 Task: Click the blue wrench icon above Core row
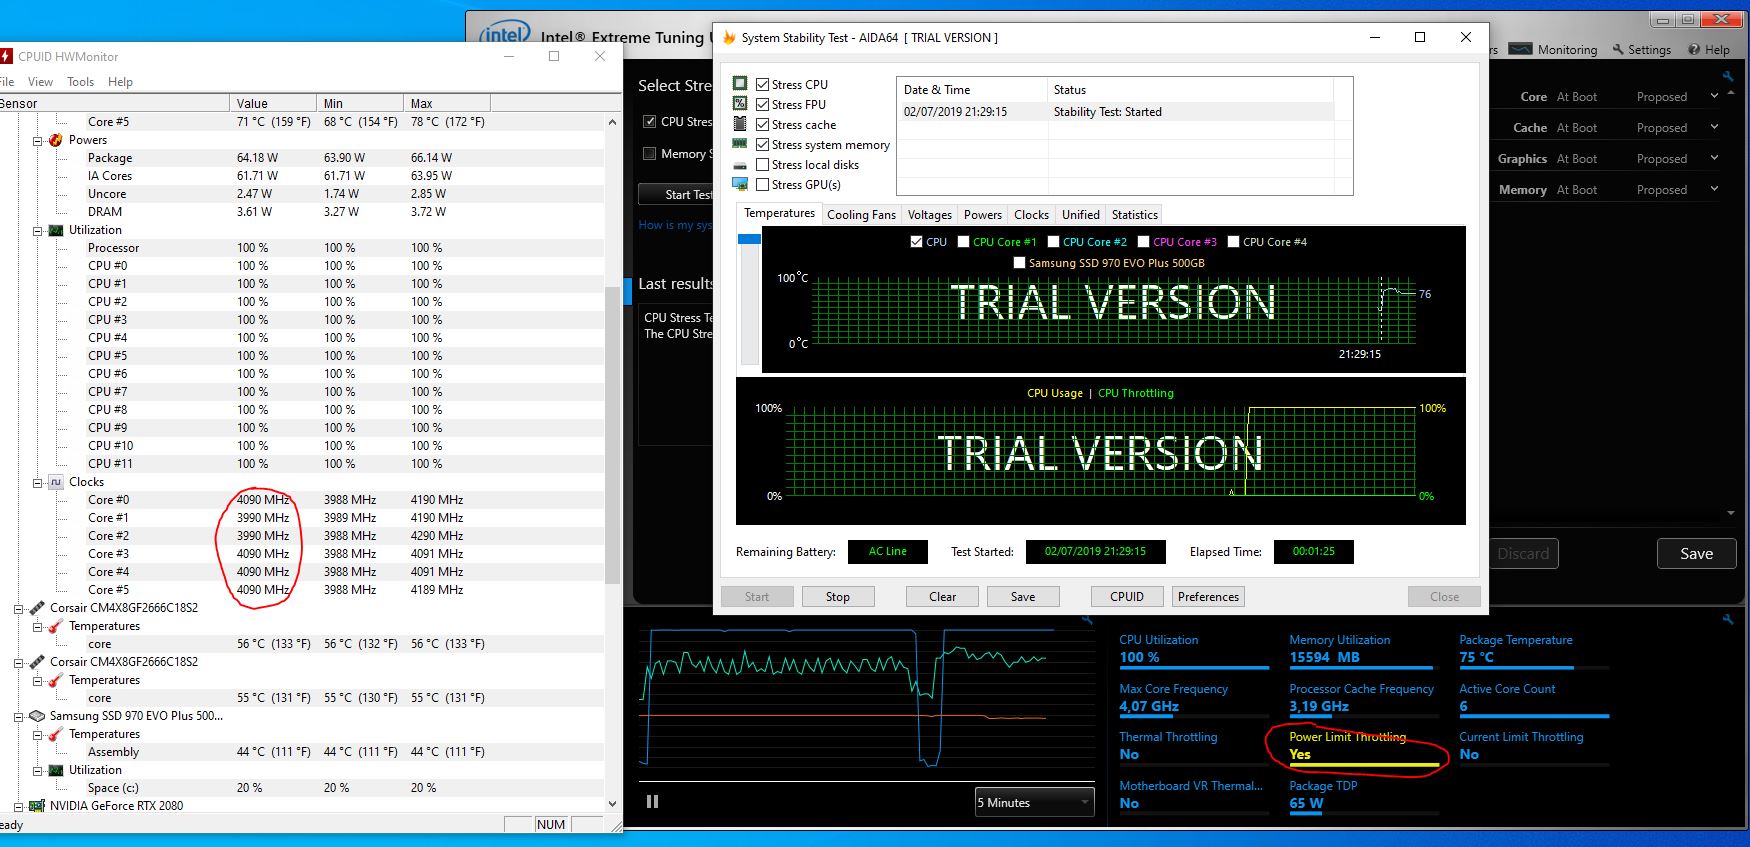point(1727,76)
